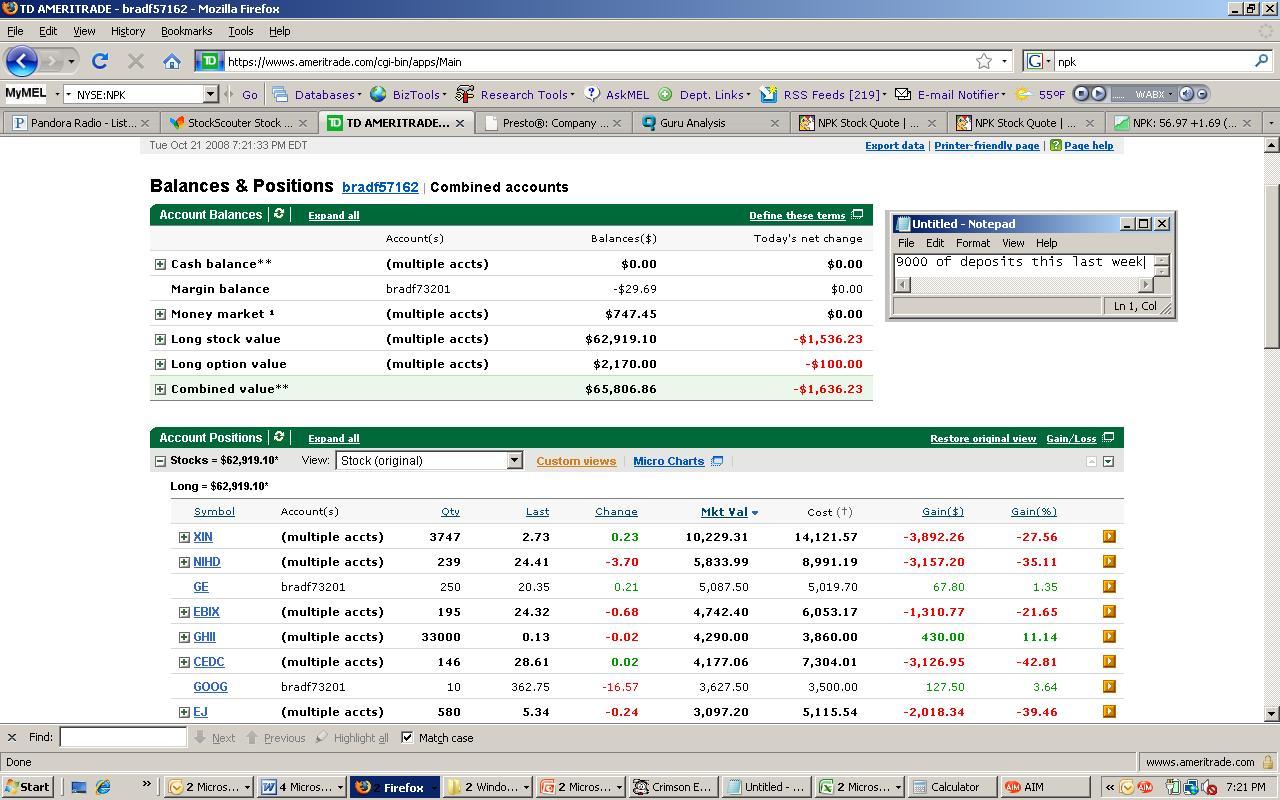Click inside the Find text field
This screenshot has width=1280, height=800.
[x=123, y=738]
